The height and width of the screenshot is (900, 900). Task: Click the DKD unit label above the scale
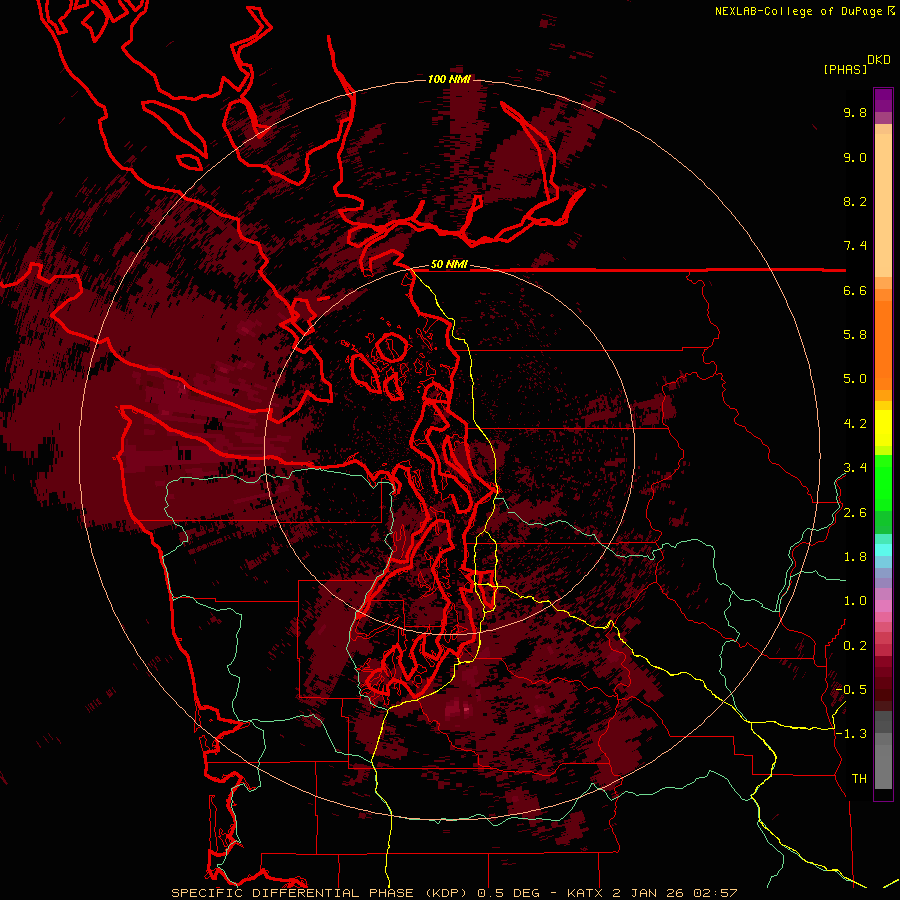coord(879,60)
